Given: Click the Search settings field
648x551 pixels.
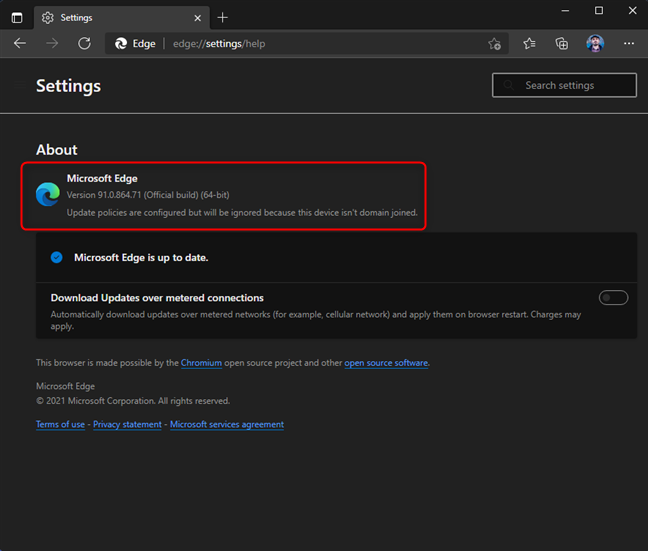Looking at the screenshot, I should pyautogui.click(x=564, y=85).
